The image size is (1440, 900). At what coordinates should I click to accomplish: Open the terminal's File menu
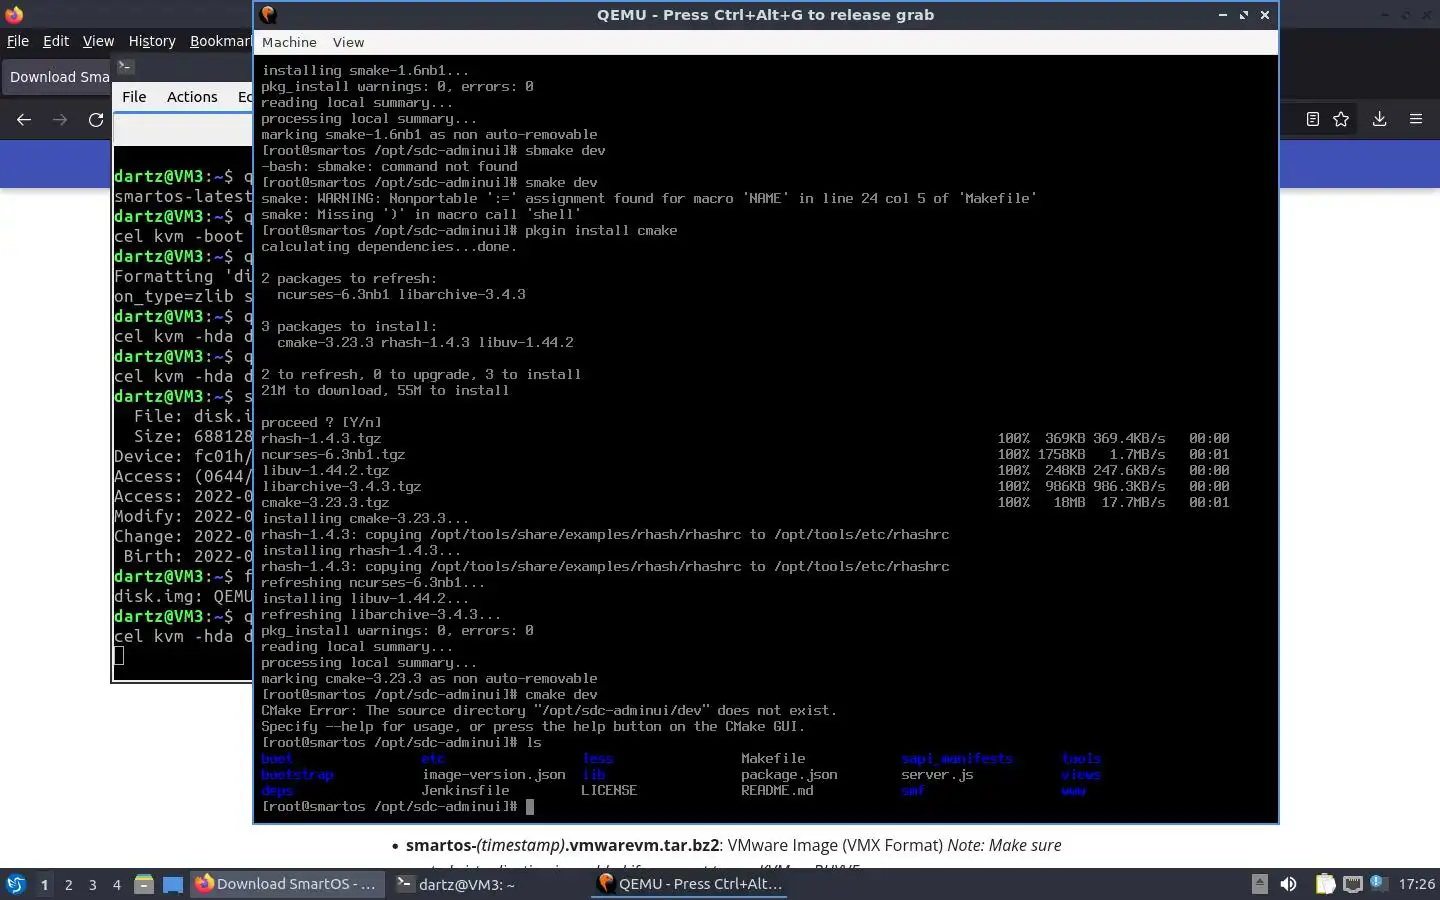point(134,97)
